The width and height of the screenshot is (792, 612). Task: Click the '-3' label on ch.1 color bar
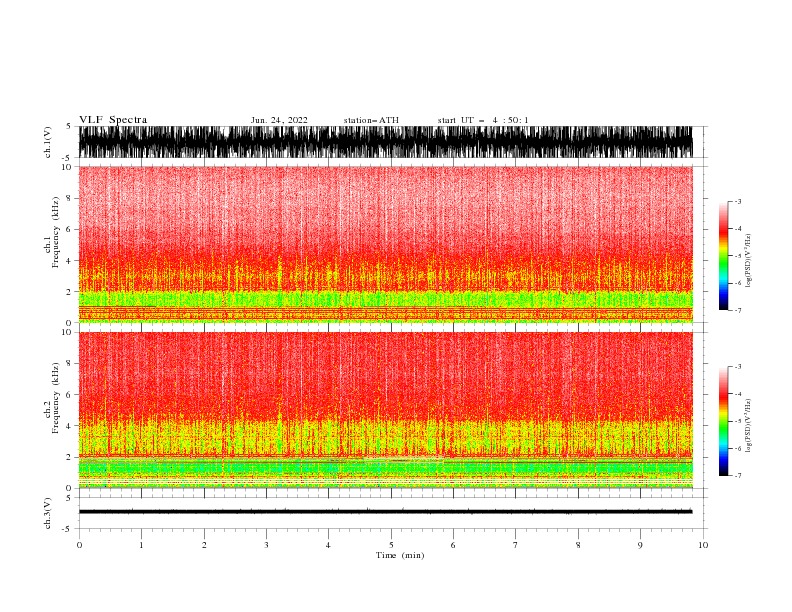click(x=737, y=201)
